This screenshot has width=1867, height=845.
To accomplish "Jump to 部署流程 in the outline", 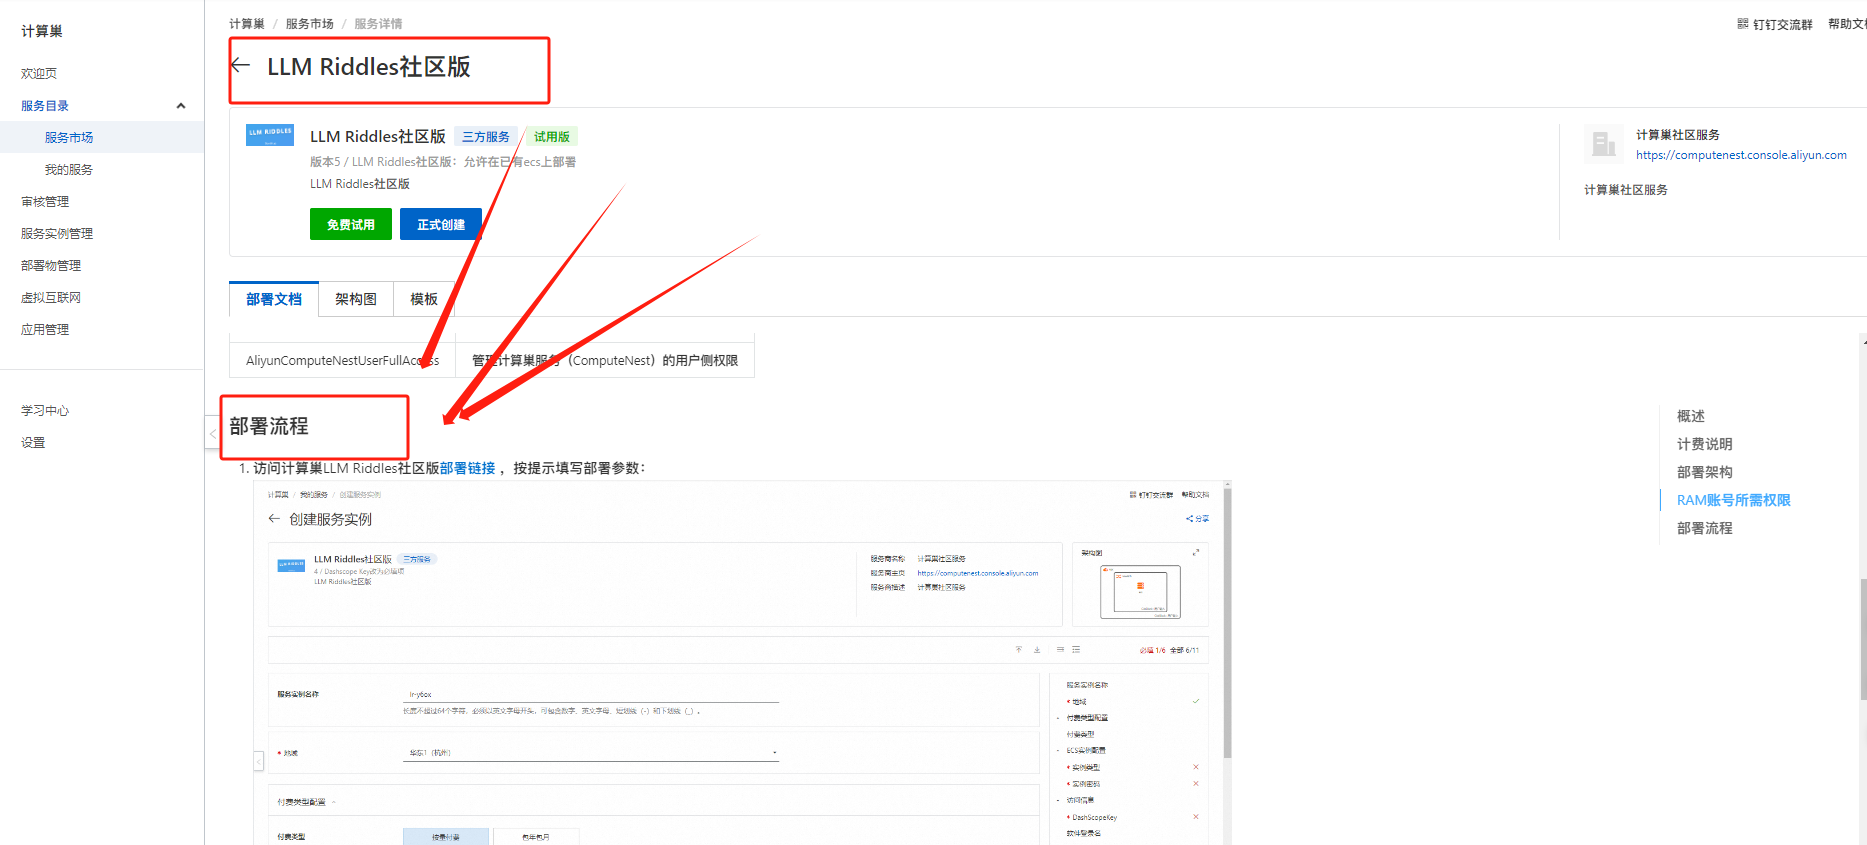I will click(1705, 528).
